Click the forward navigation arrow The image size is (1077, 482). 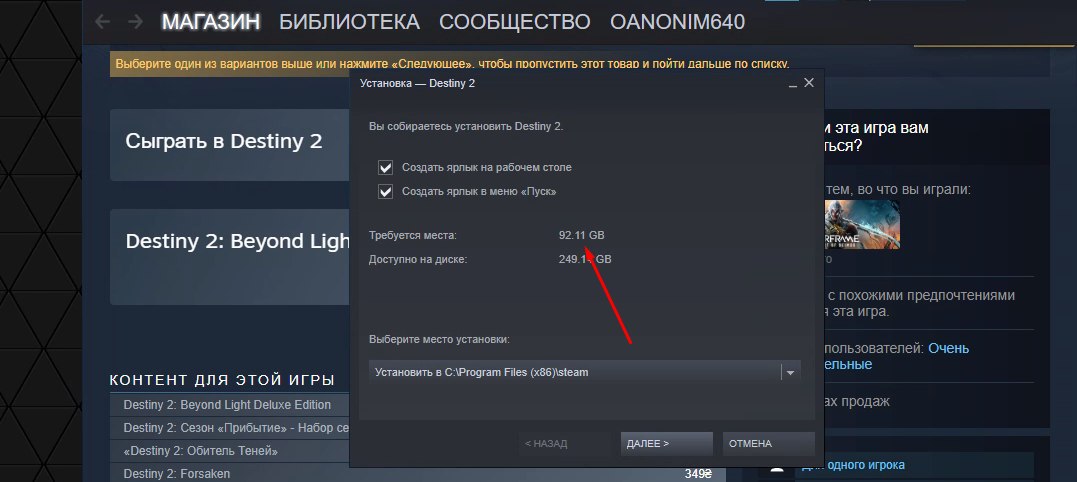coord(135,22)
